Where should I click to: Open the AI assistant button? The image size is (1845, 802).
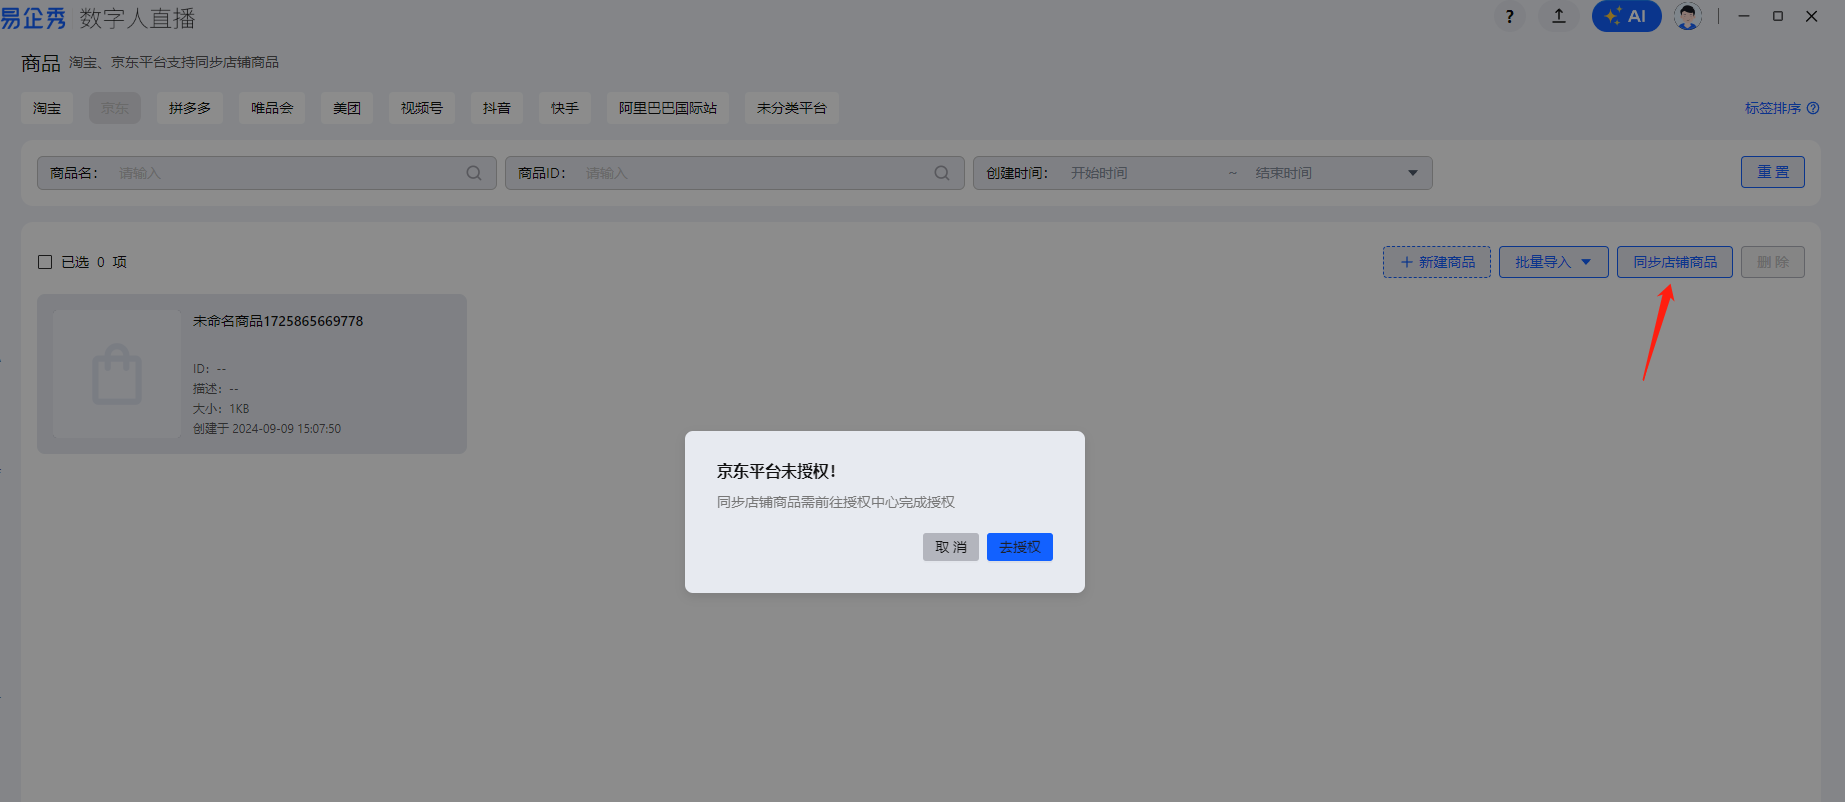click(1626, 16)
